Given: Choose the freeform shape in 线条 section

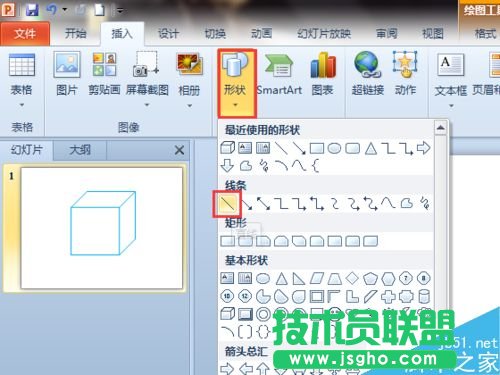Looking at the screenshot, I should tap(406, 203).
